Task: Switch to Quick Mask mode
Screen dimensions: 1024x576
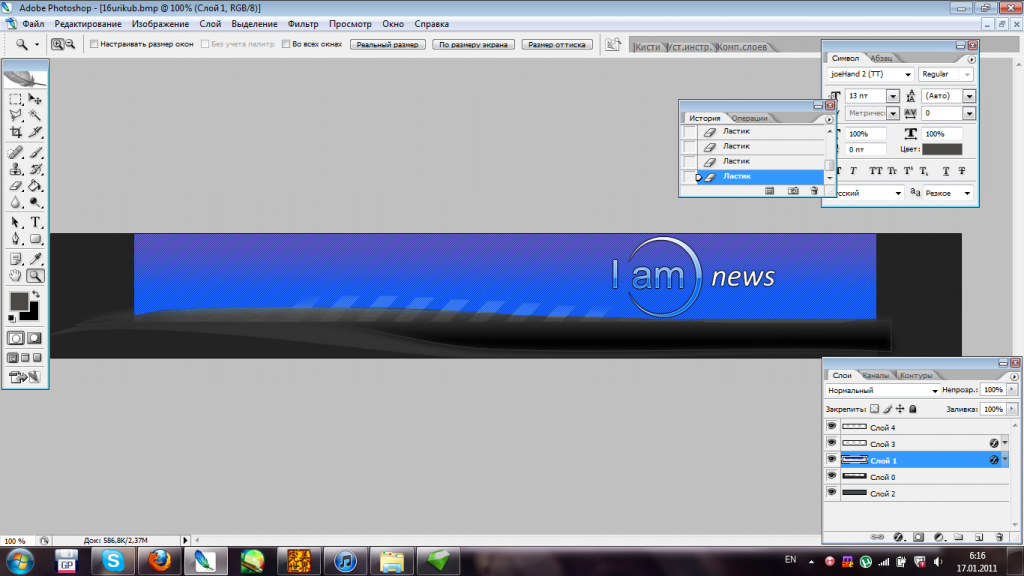Action: pos(35,338)
